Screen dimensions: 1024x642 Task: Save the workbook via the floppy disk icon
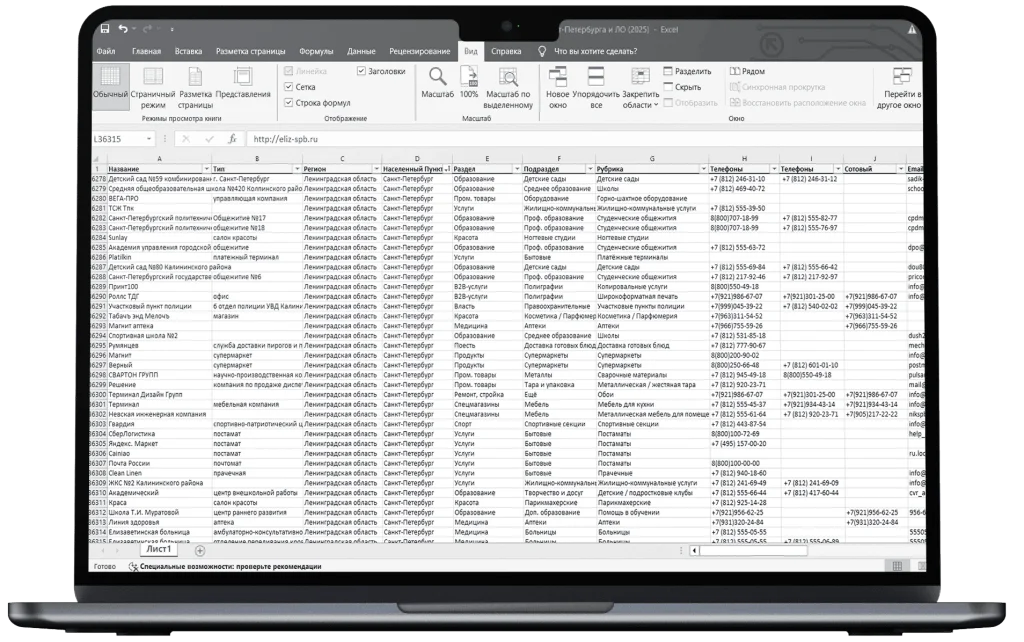tap(105, 29)
